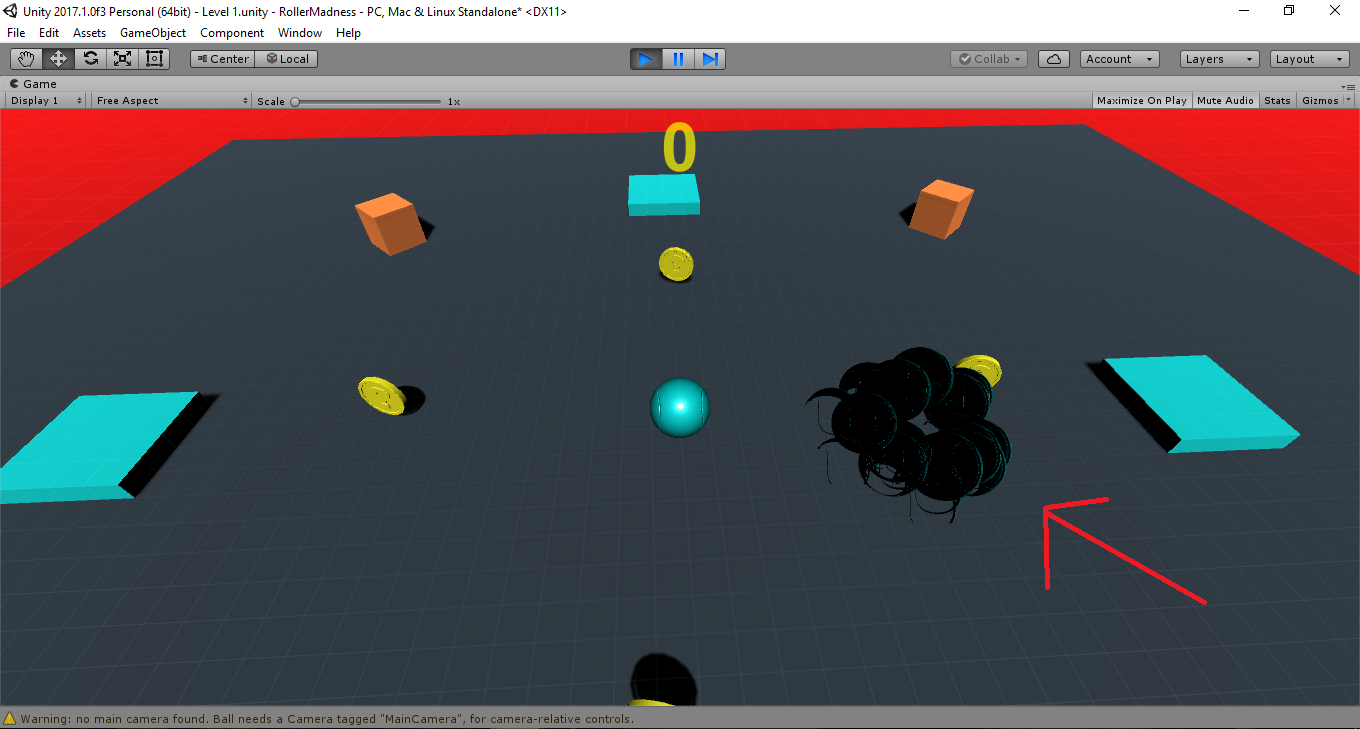Toggle the Stats overlay
This screenshot has height=729, width=1360.
tap(1277, 101)
